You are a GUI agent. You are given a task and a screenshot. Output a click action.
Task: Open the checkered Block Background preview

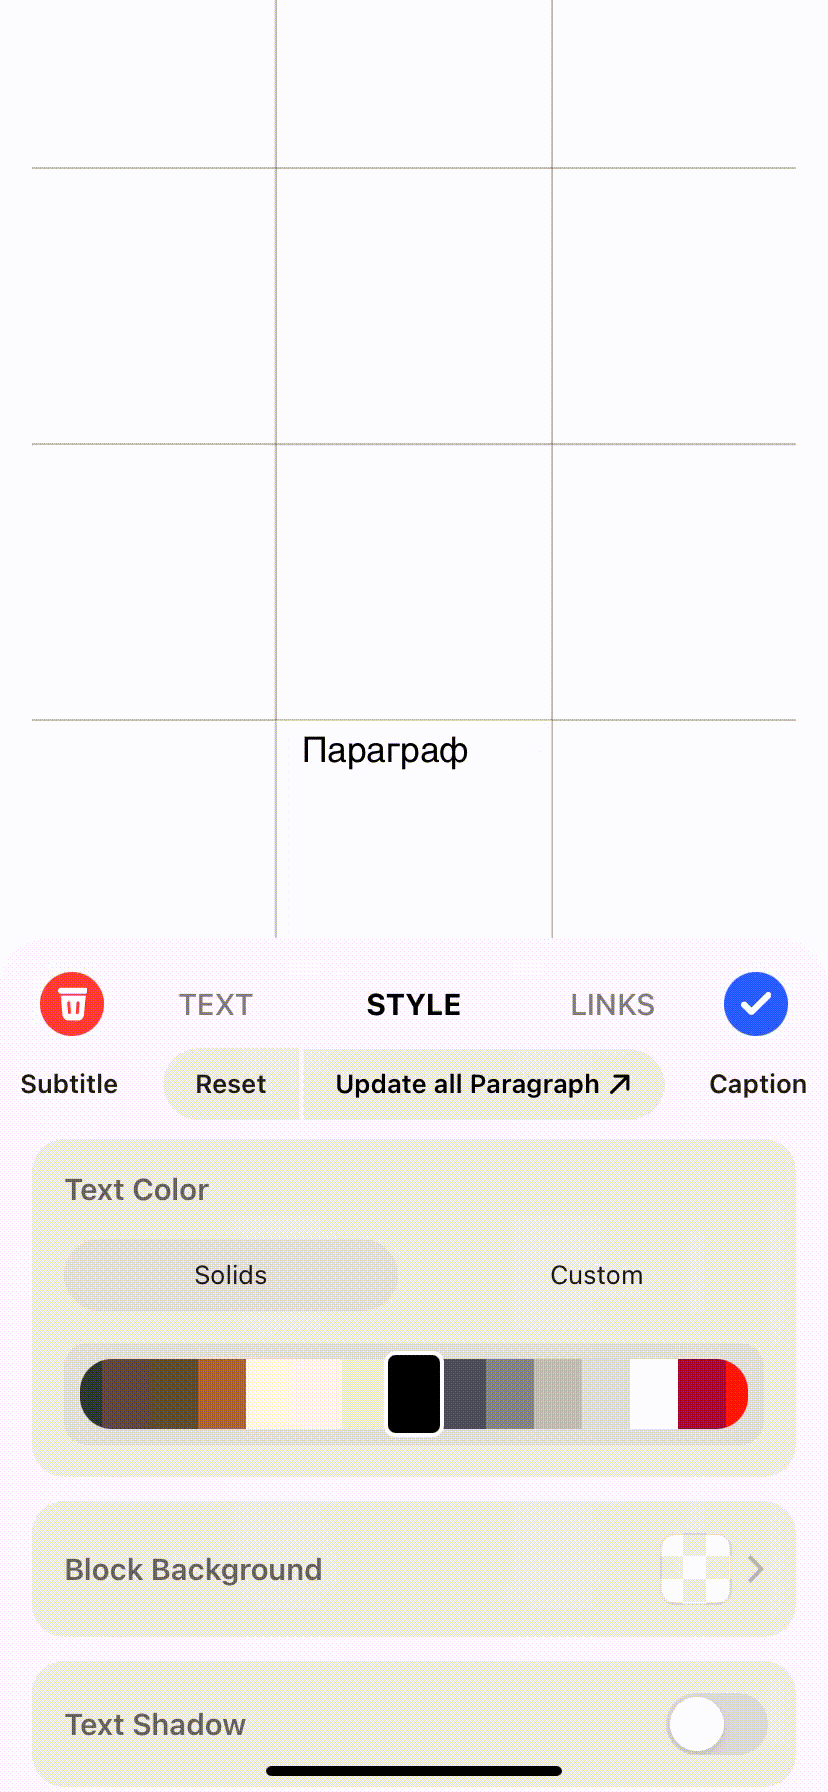pos(696,1569)
